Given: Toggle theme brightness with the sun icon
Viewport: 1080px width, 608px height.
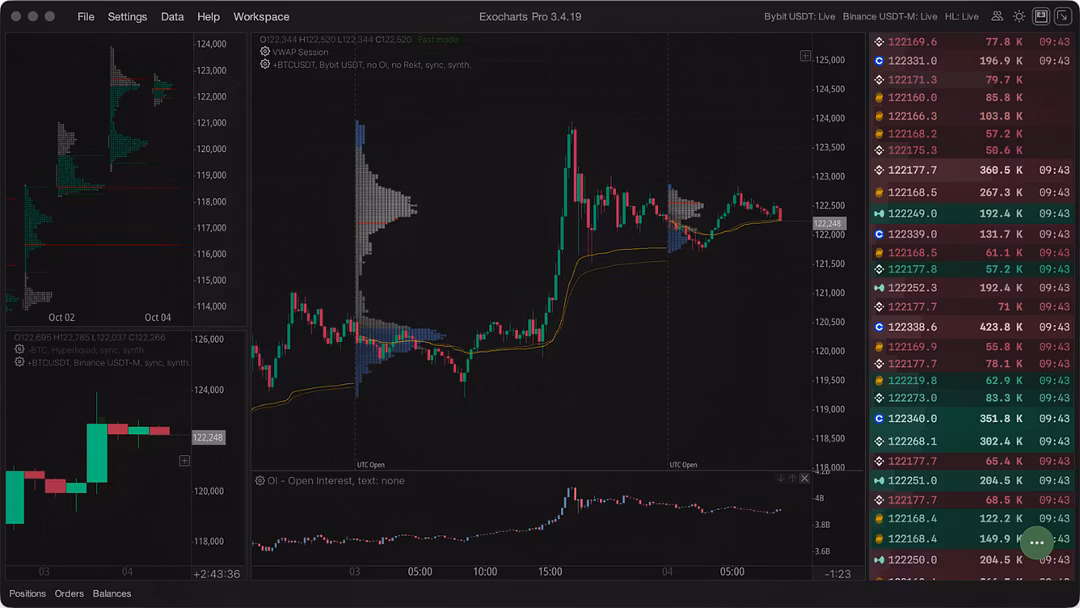Looking at the screenshot, I should [1019, 16].
